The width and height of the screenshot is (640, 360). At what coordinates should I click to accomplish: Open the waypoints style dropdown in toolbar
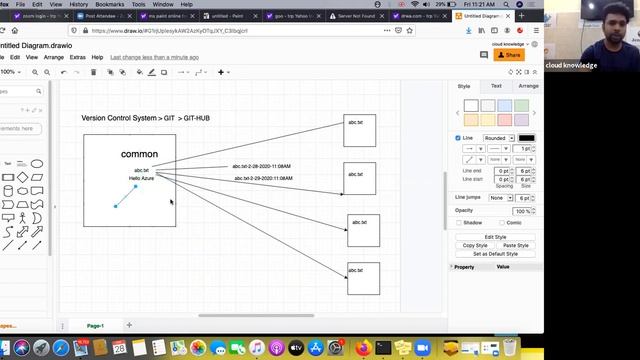(x=201, y=72)
